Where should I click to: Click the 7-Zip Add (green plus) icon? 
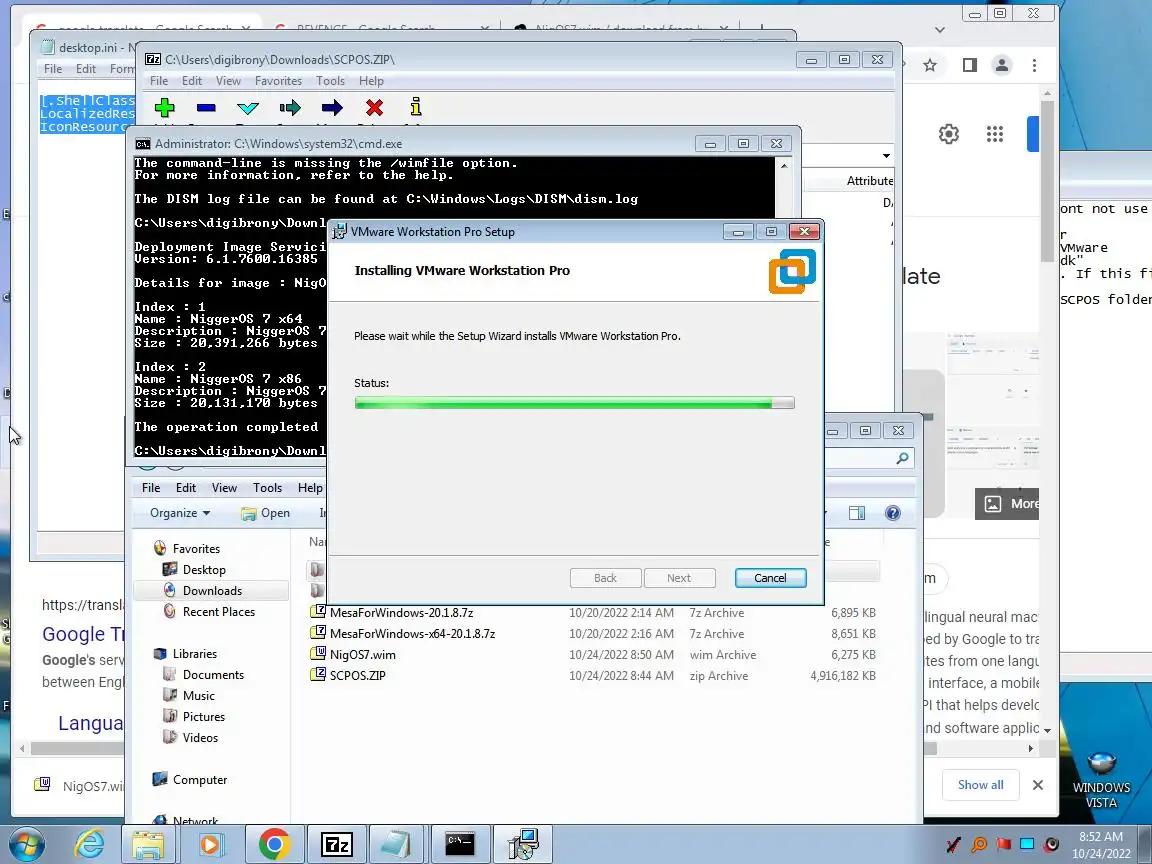pos(165,108)
